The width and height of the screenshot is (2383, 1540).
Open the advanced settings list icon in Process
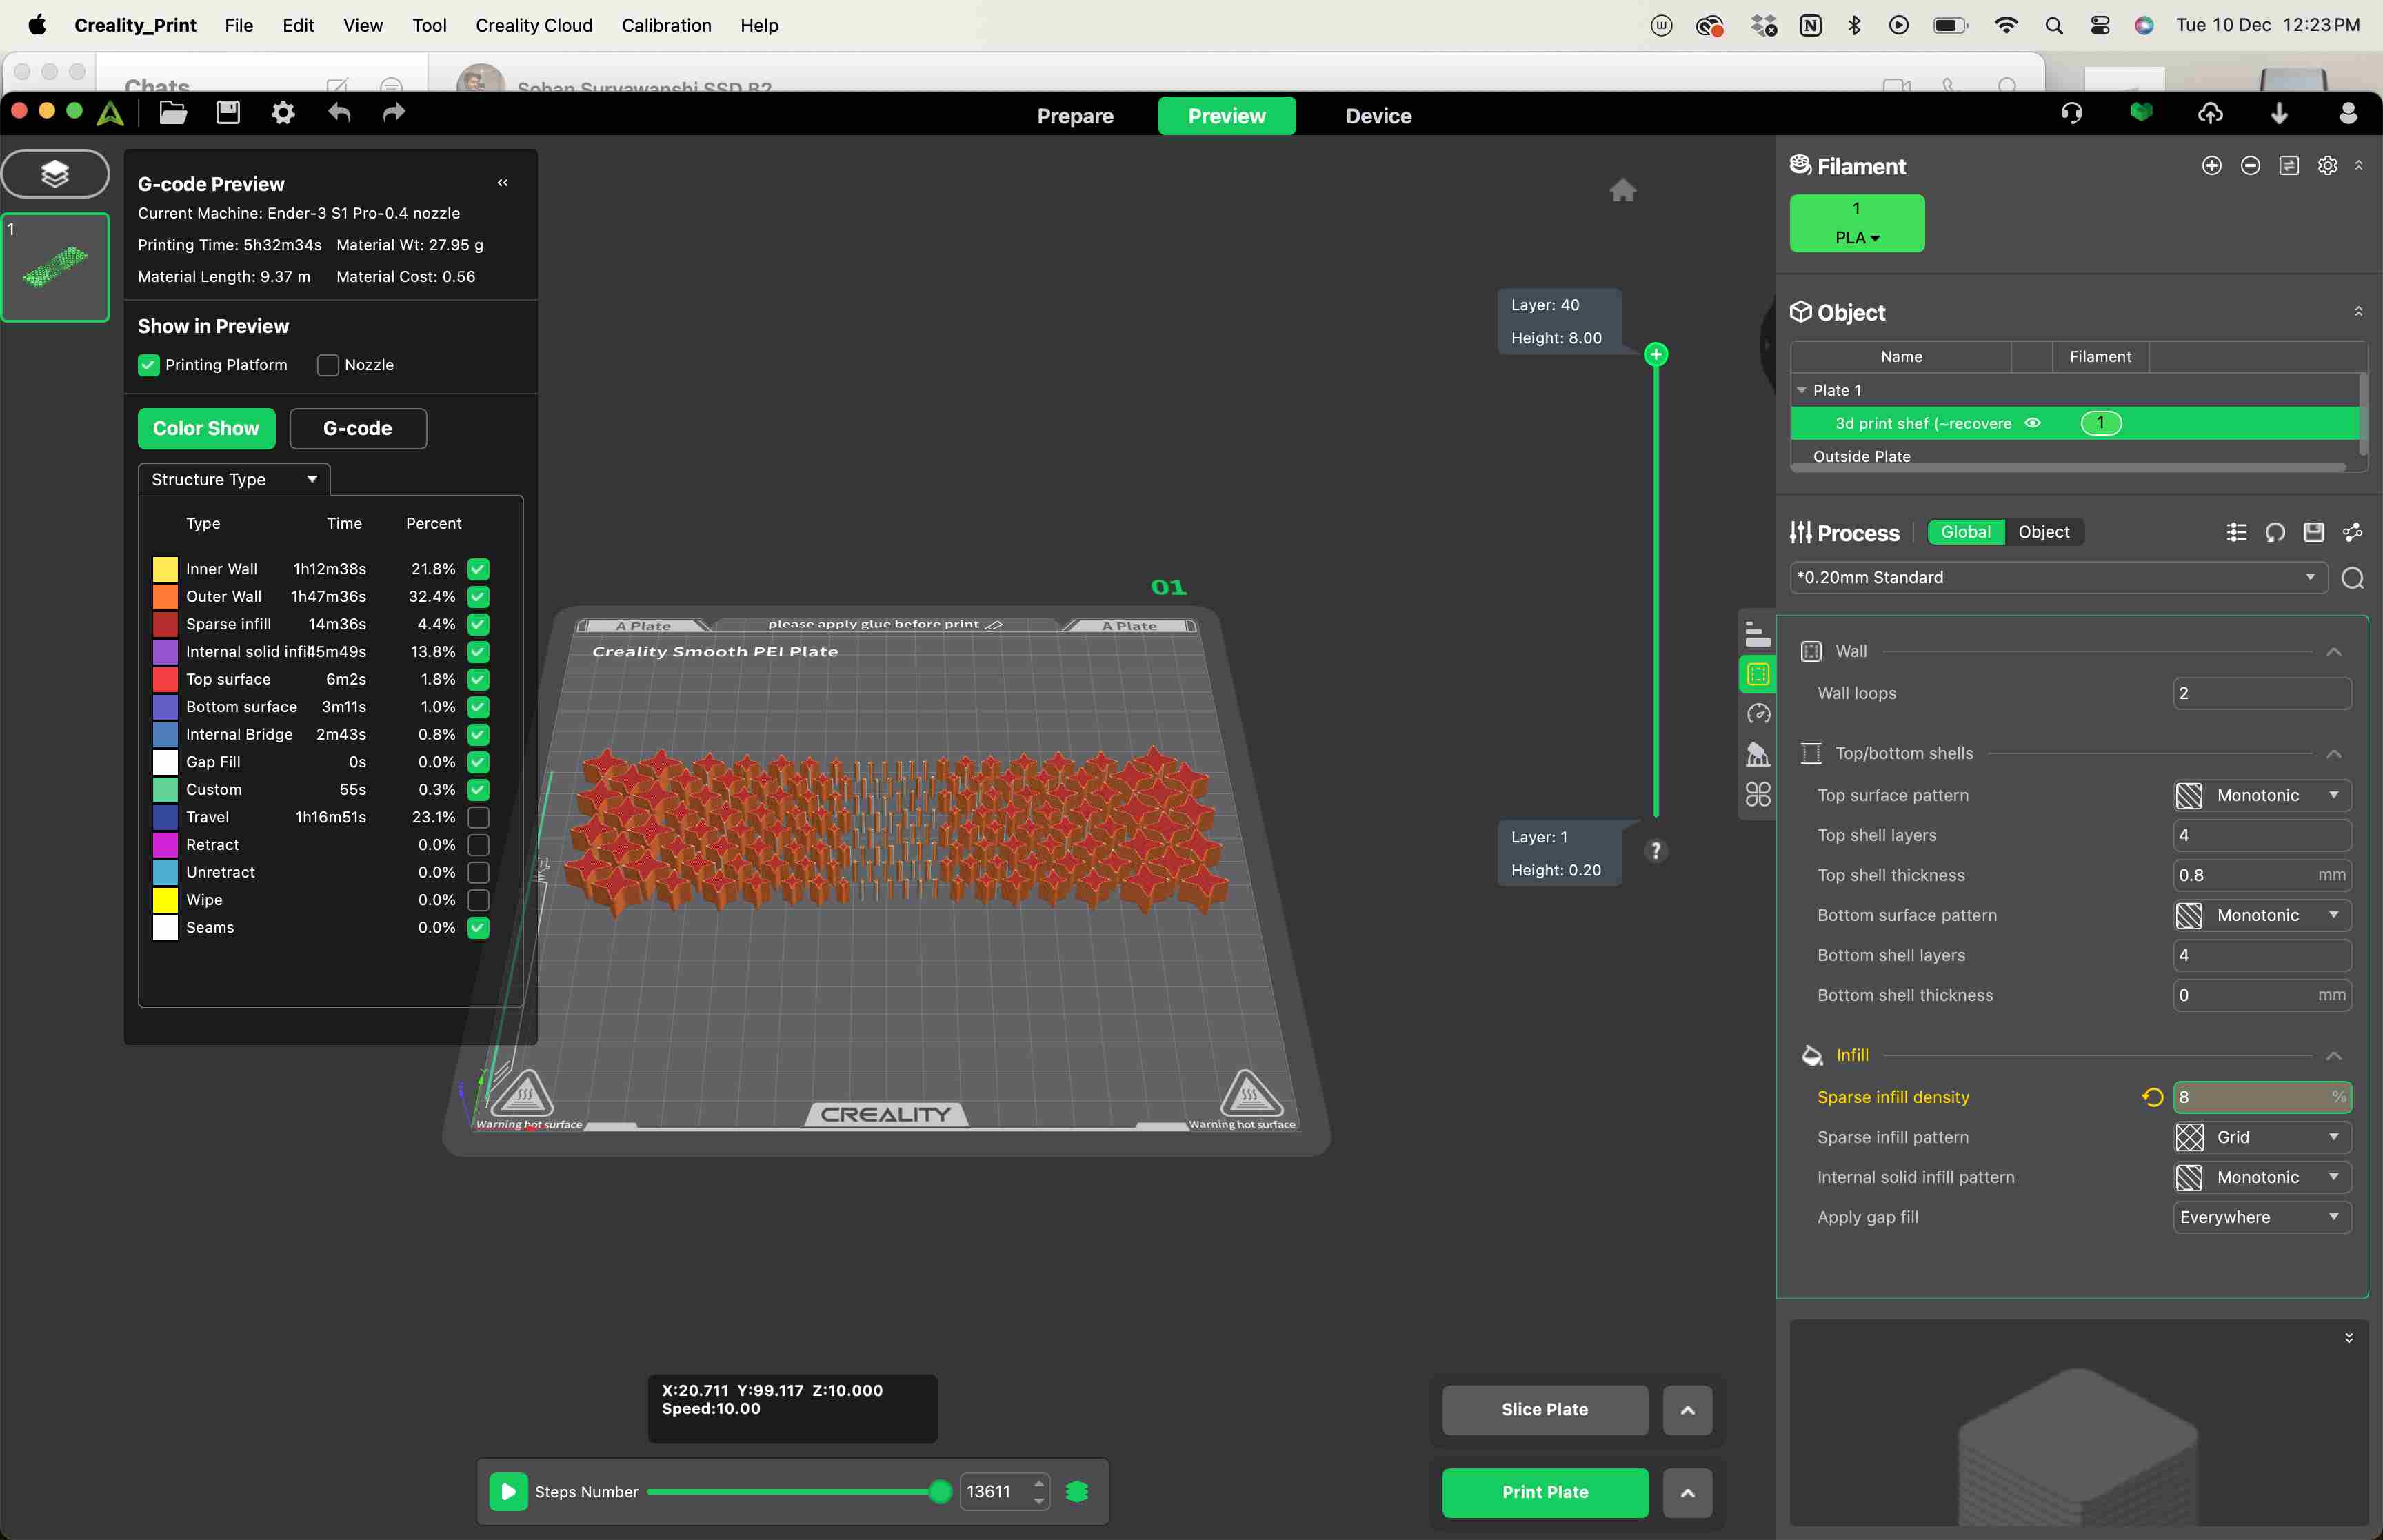pyautogui.click(x=2237, y=532)
